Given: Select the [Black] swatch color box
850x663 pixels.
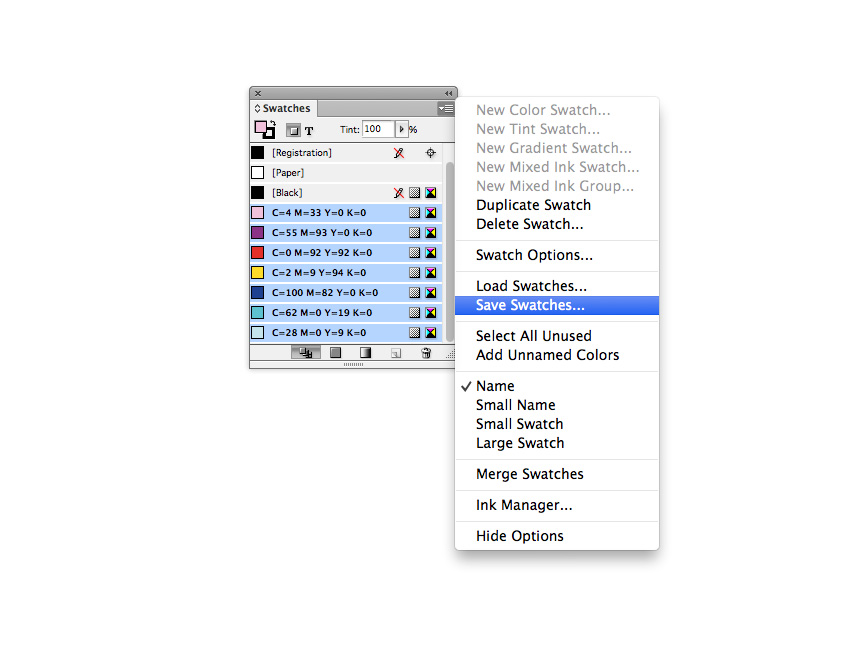Looking at the screenshot, I should click(258, 192).
